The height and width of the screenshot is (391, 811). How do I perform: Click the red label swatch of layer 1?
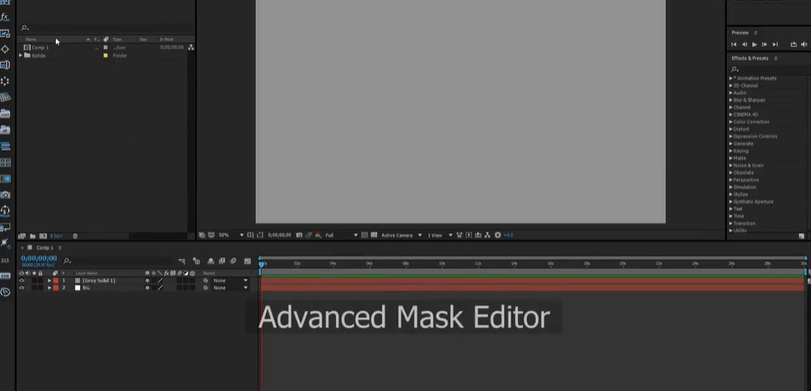(56, 281)
